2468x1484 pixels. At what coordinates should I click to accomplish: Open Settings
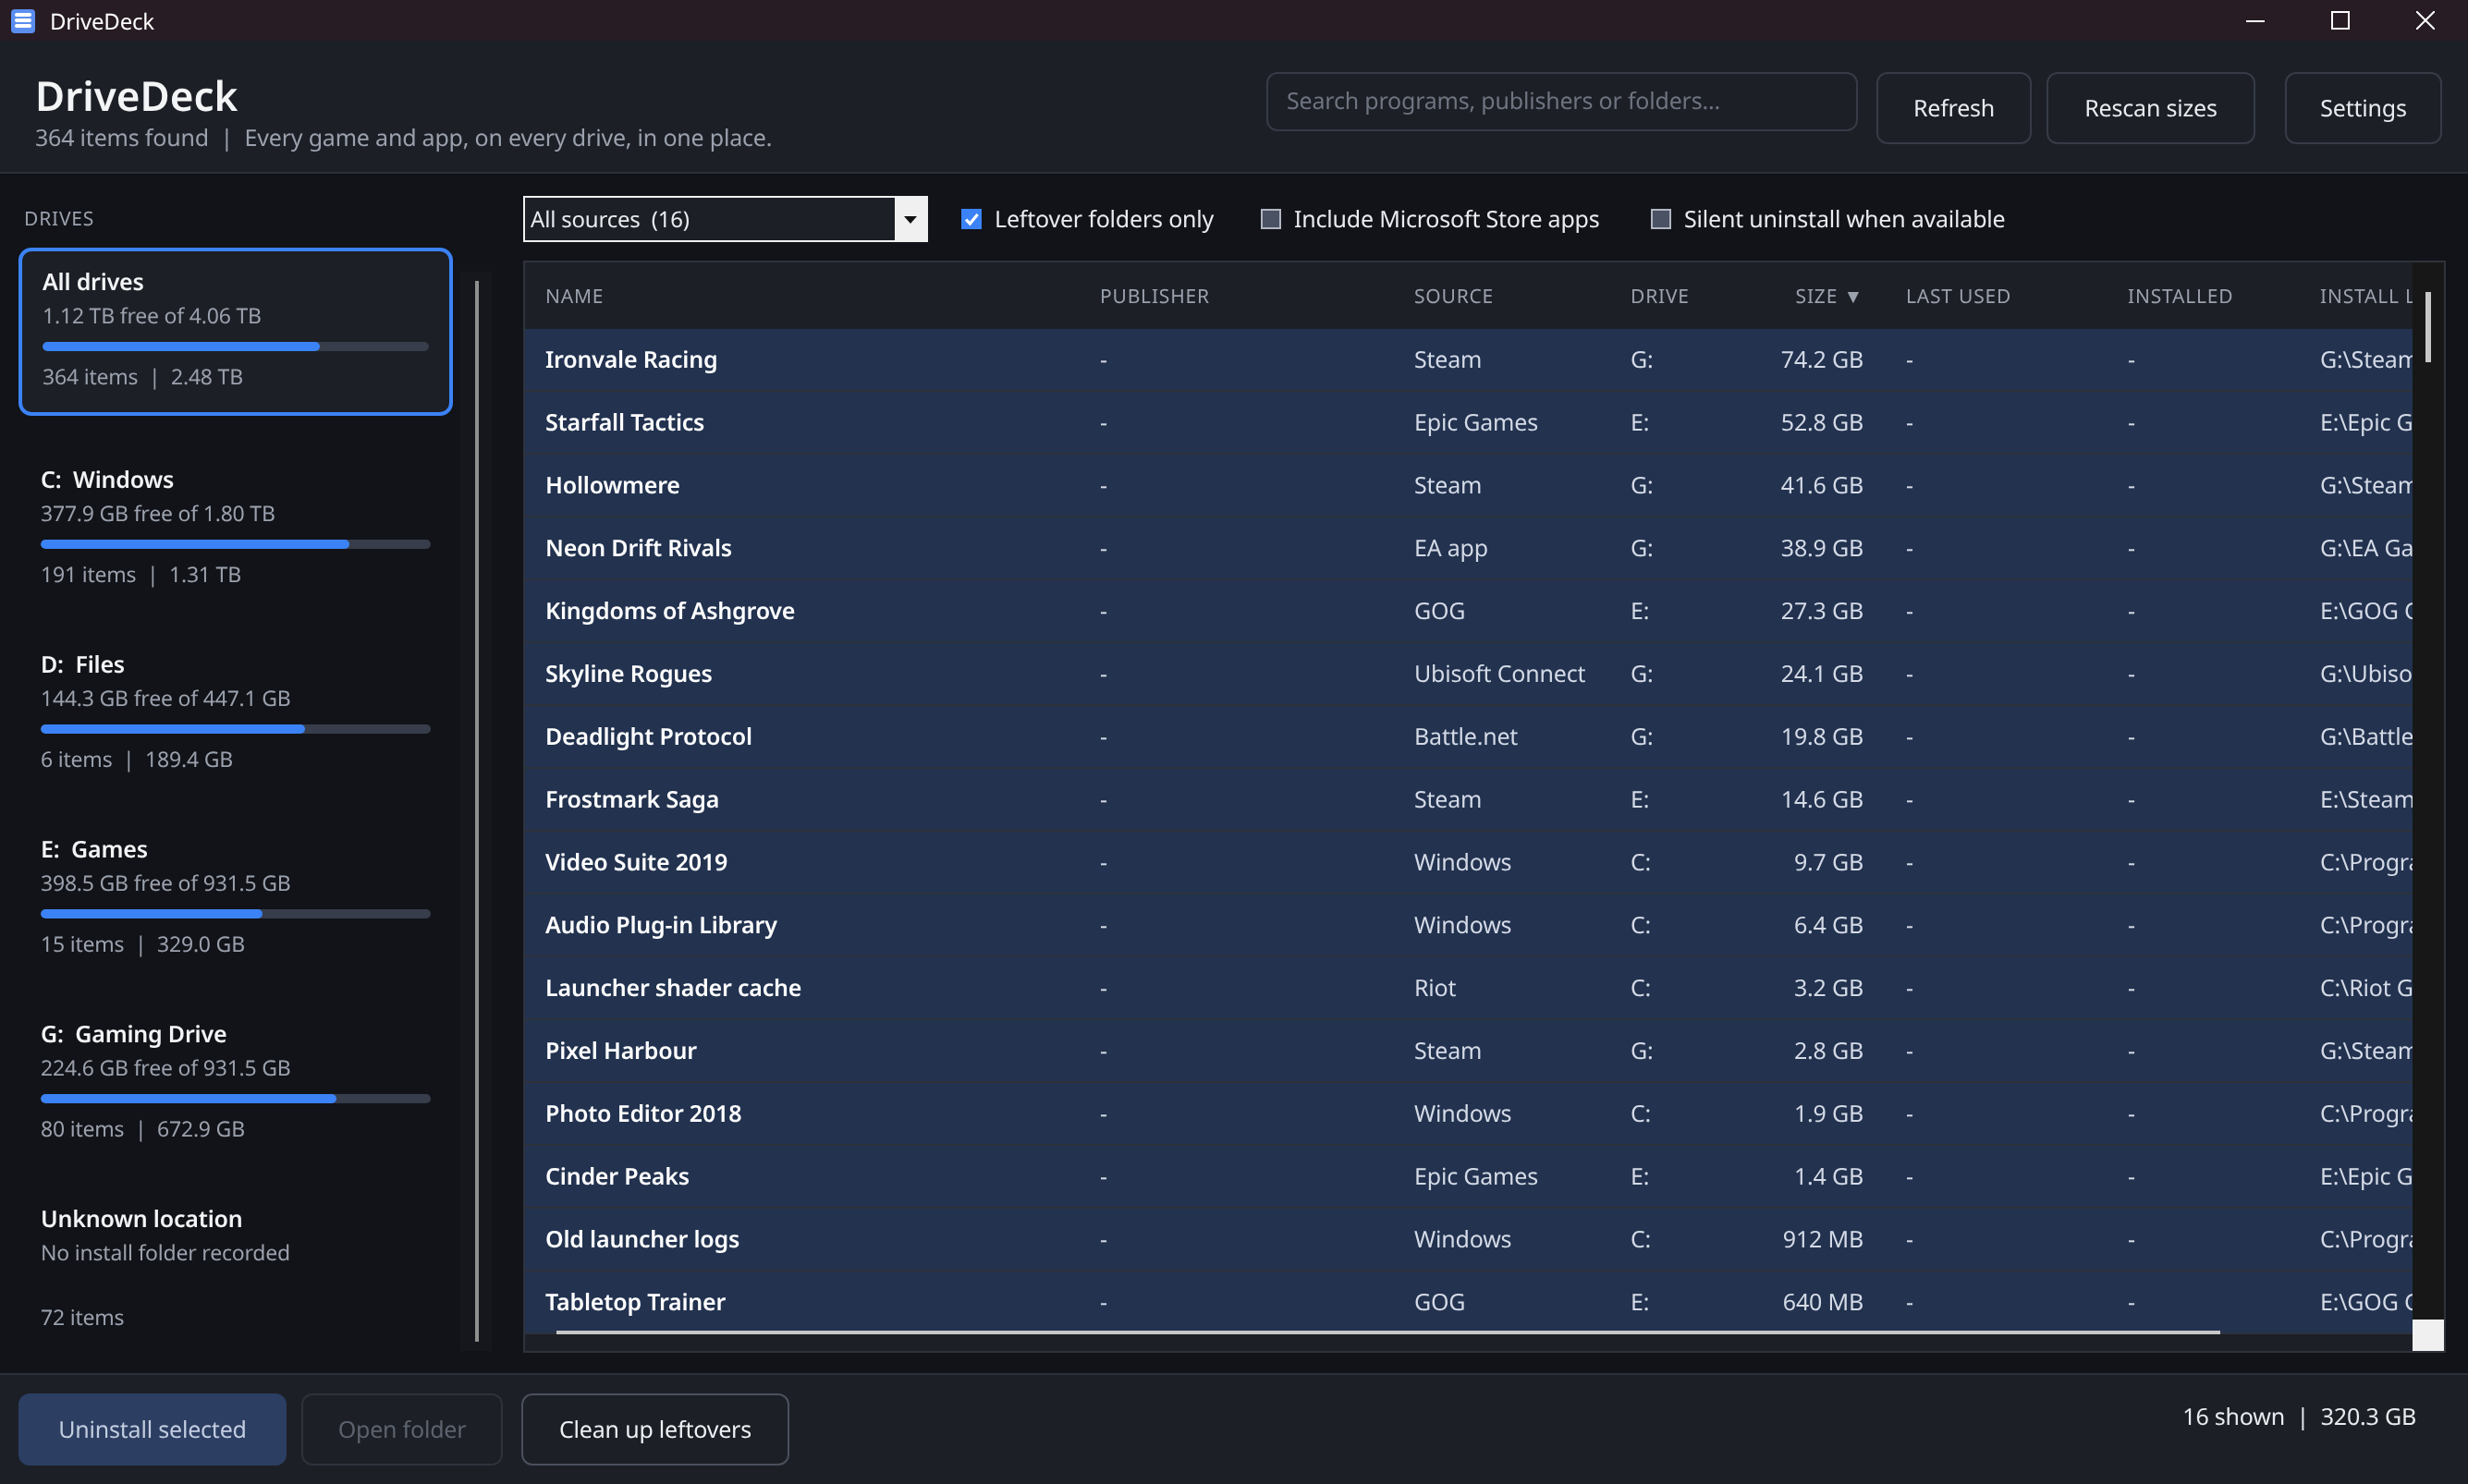coord(2362,108)
